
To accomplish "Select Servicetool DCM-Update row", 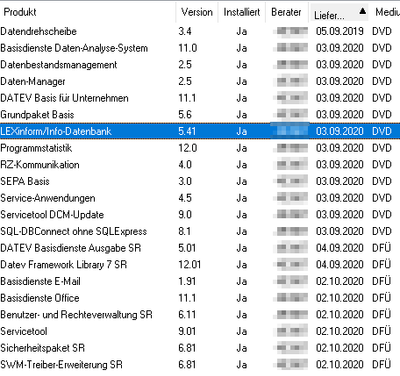I will coord(200,215).
